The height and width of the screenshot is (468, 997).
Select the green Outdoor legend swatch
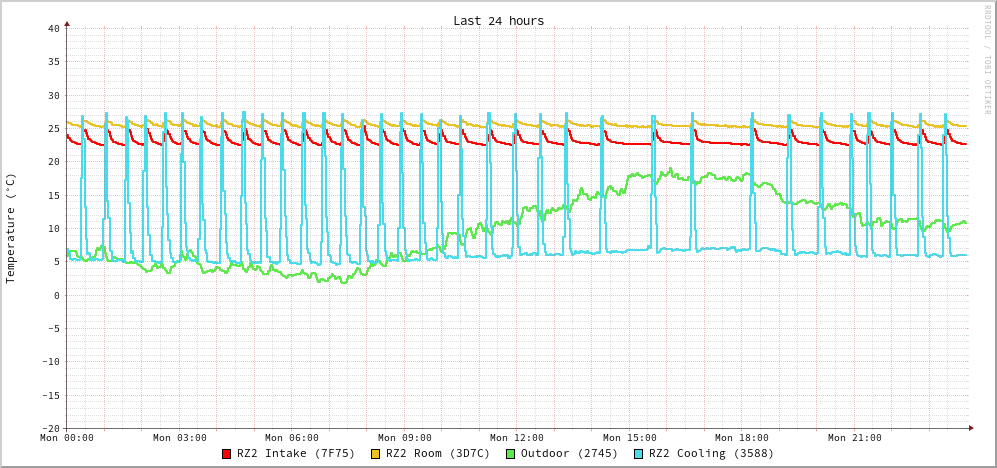[510, 454]
